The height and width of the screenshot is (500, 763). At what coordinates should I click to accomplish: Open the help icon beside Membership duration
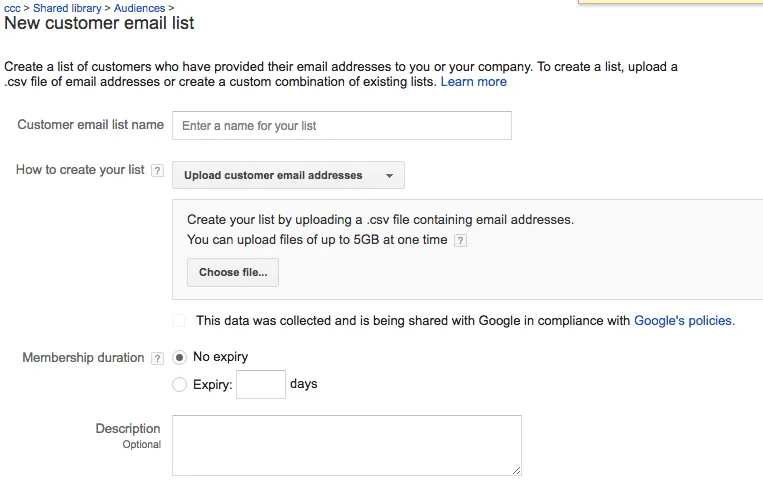(x=157, y=359)
